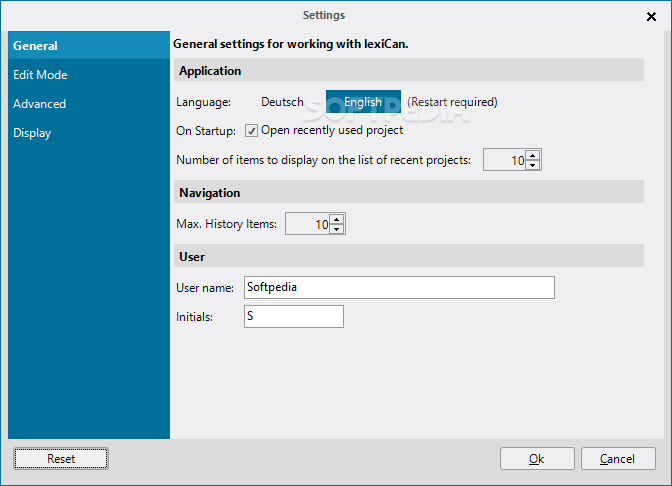The height and width of the screenshot is (486, 672).
Task: Open the Edit Mode settings section
Action: 89,75
